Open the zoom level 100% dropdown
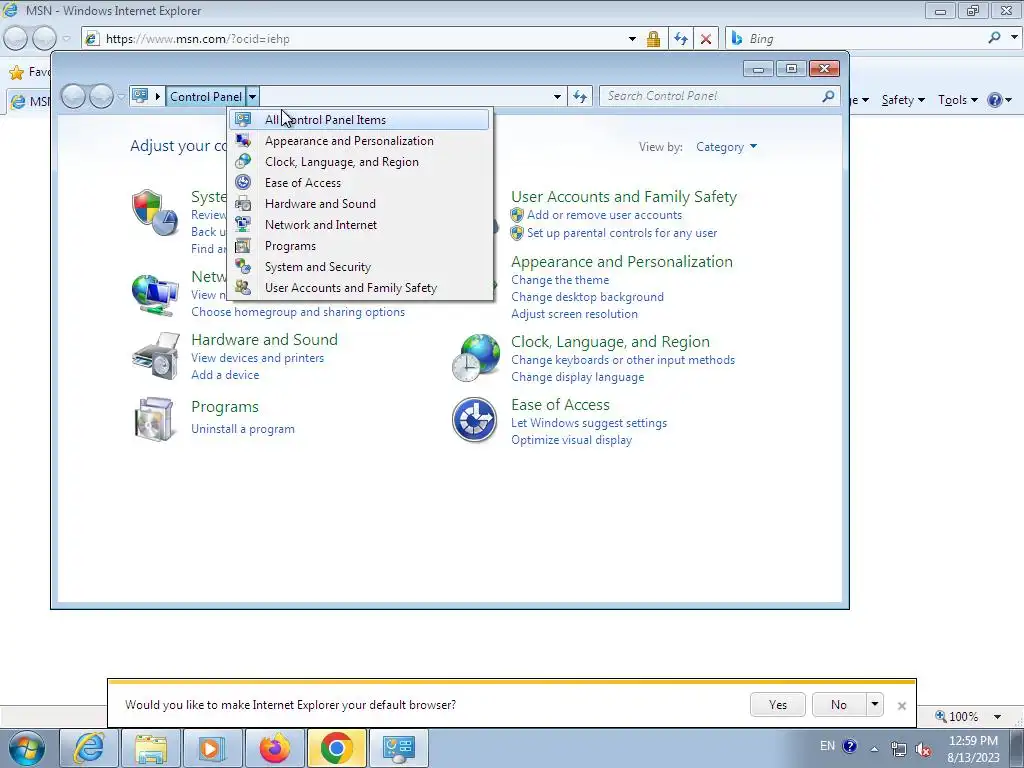The width and height of the screenshot is (1024, 768). click(x=997, y=716)
